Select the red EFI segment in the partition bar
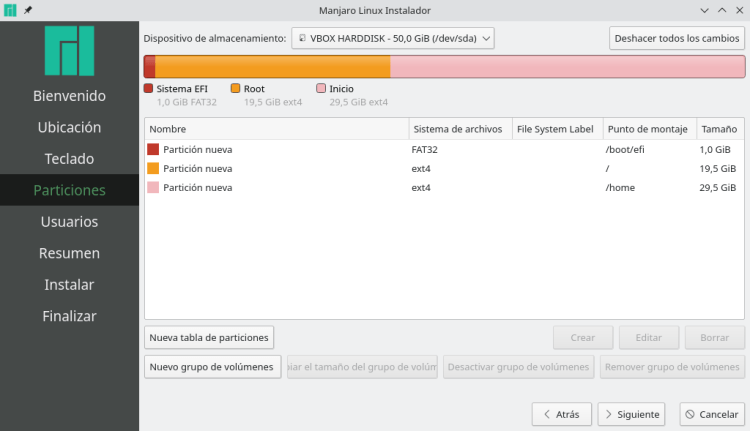This screenshot has width=750, height=431. (150, 66)
